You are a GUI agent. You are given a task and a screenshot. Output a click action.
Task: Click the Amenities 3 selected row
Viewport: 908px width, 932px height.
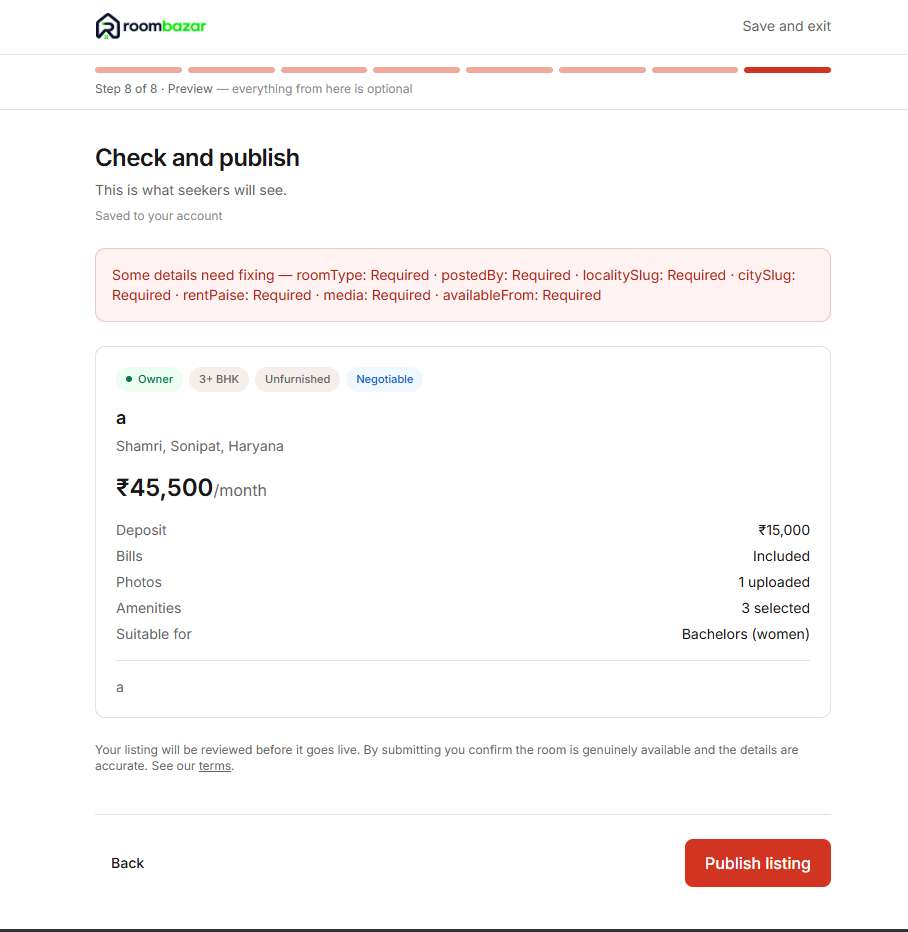coord(463,609)
